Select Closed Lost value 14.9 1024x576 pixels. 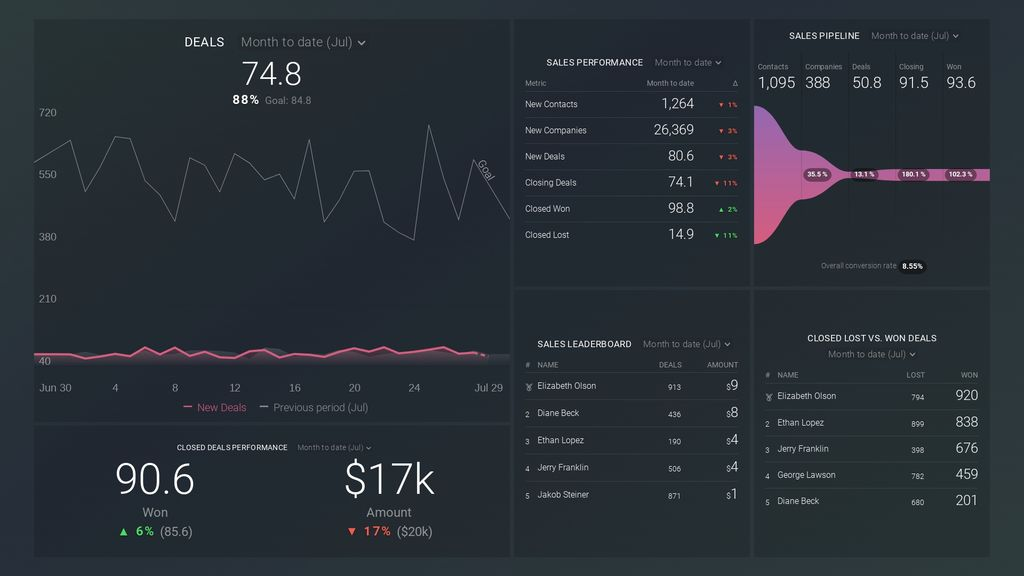680,234
